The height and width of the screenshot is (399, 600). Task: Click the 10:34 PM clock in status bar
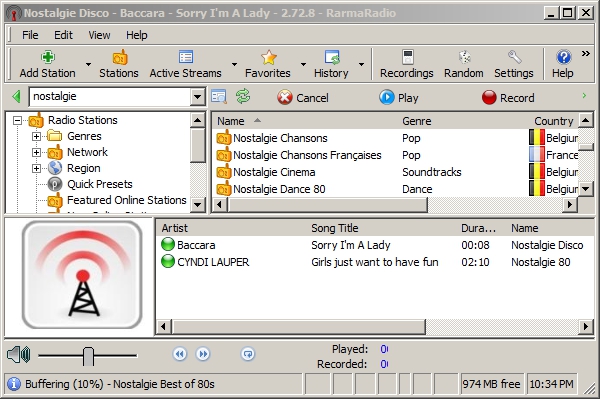coord(551,384)
